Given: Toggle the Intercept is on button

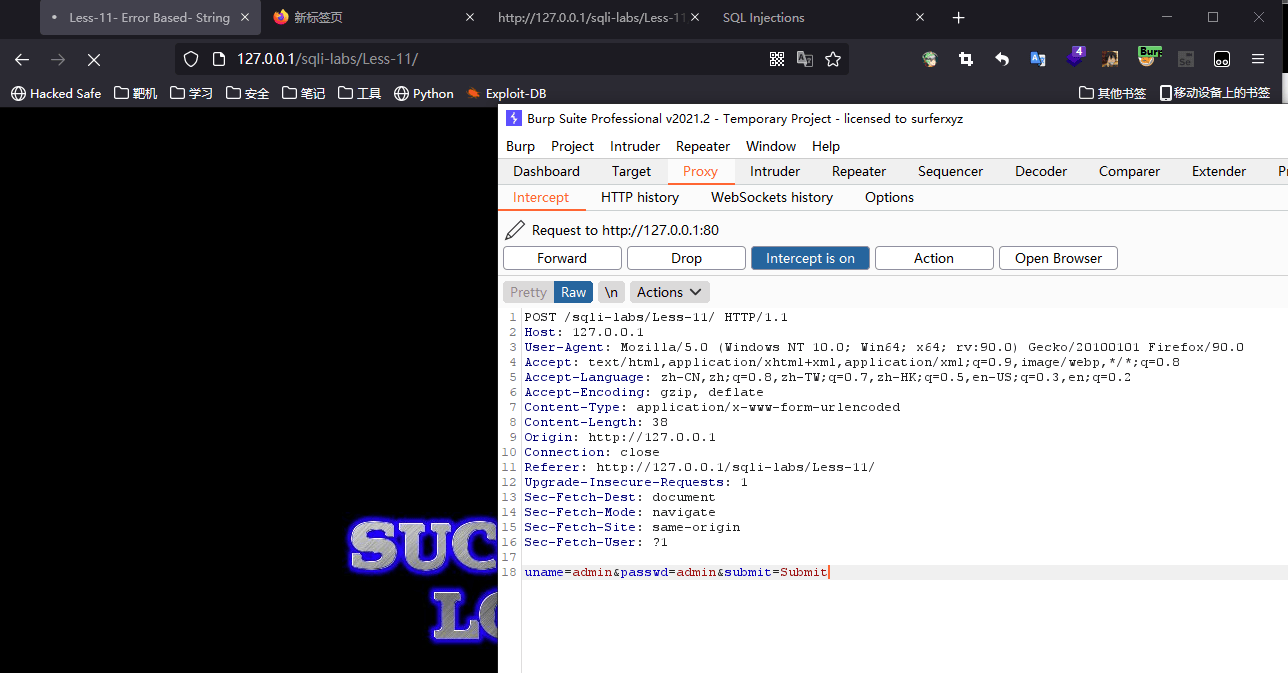Looking at the screenshot, I should pyautogui.click(x=810, y=258).
